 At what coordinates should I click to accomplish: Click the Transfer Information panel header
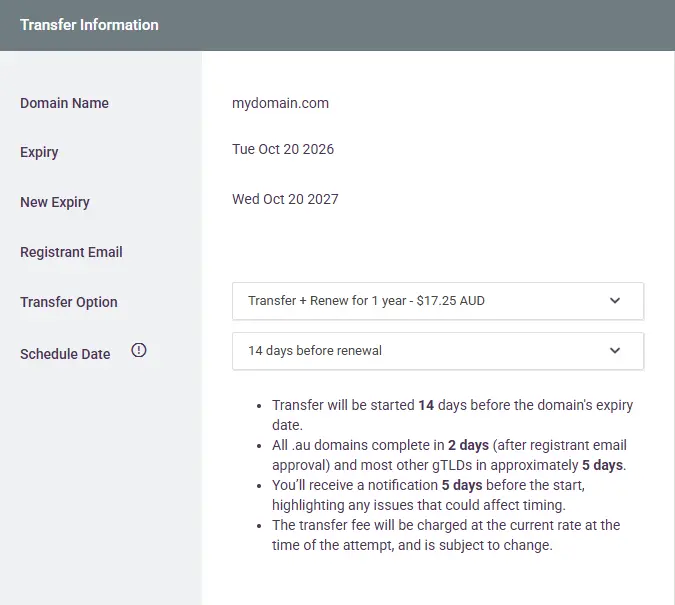point(89,25)
